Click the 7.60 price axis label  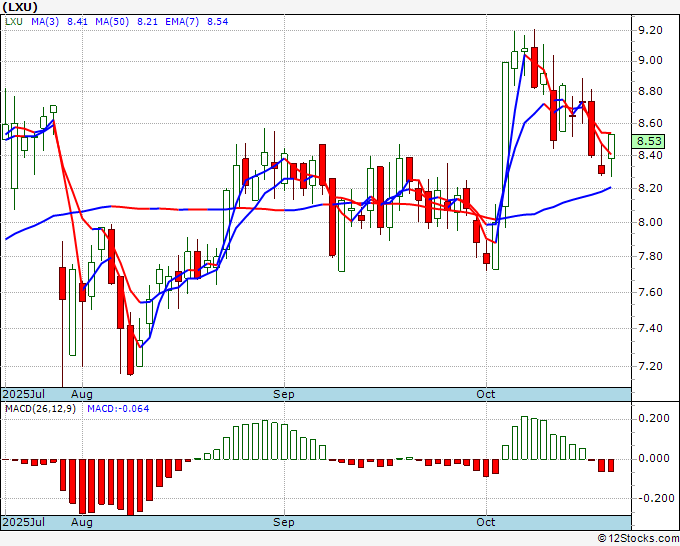(x=650, y=292)
